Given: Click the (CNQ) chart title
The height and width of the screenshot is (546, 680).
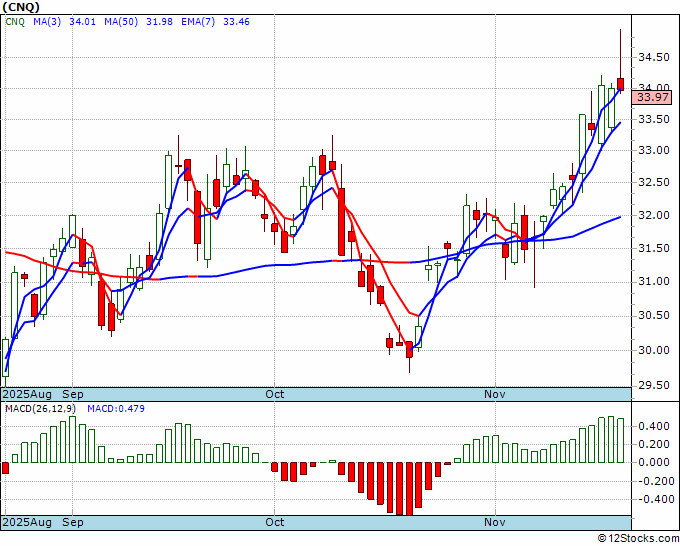Looking at the screenshot, I should point(21,7).
